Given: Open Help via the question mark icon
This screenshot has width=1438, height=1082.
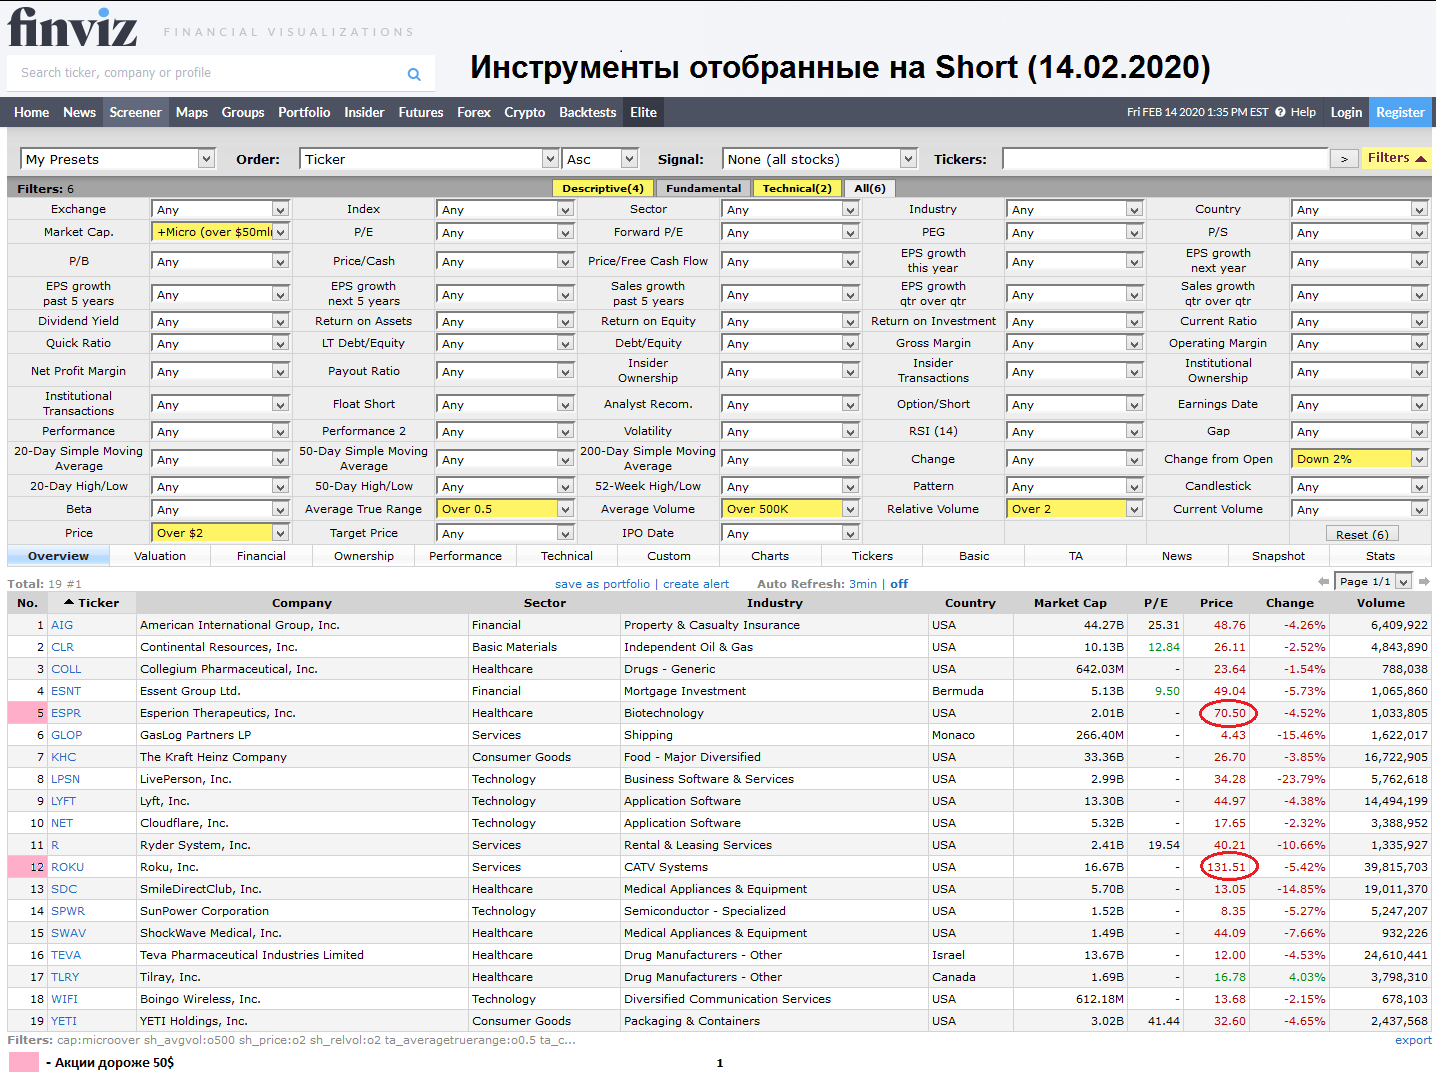Looking at the screenshot, I should 1280,112.
